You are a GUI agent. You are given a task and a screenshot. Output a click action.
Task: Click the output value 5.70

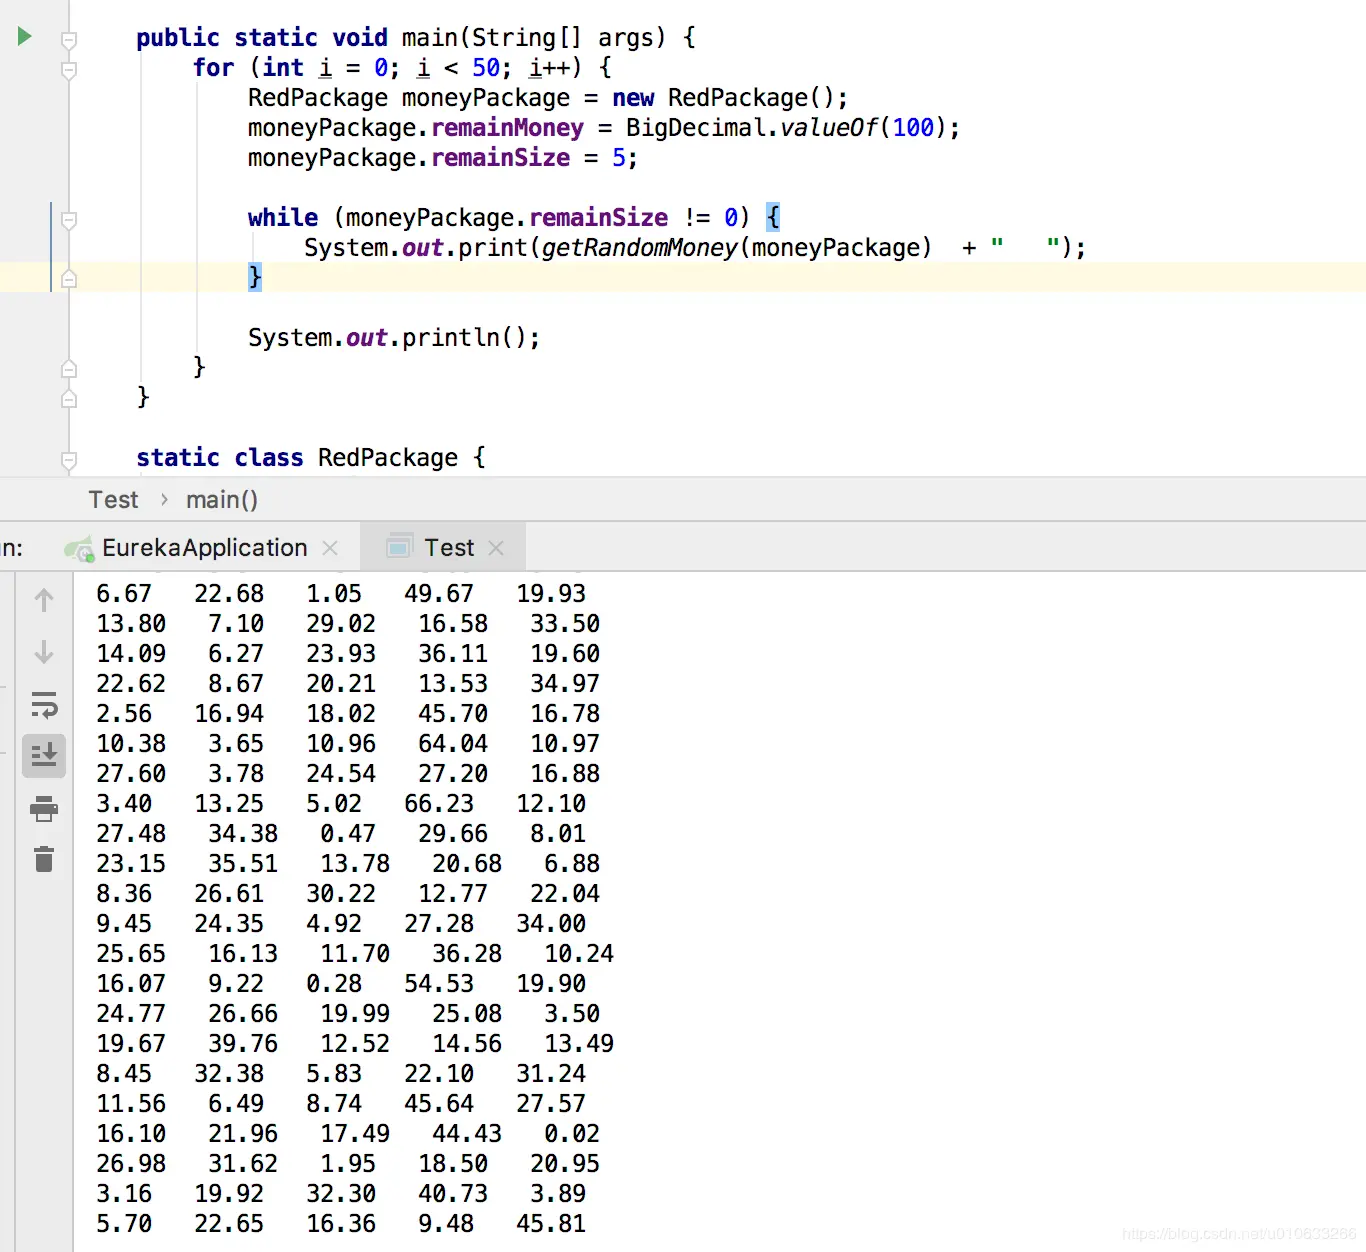coord(124,1224)
